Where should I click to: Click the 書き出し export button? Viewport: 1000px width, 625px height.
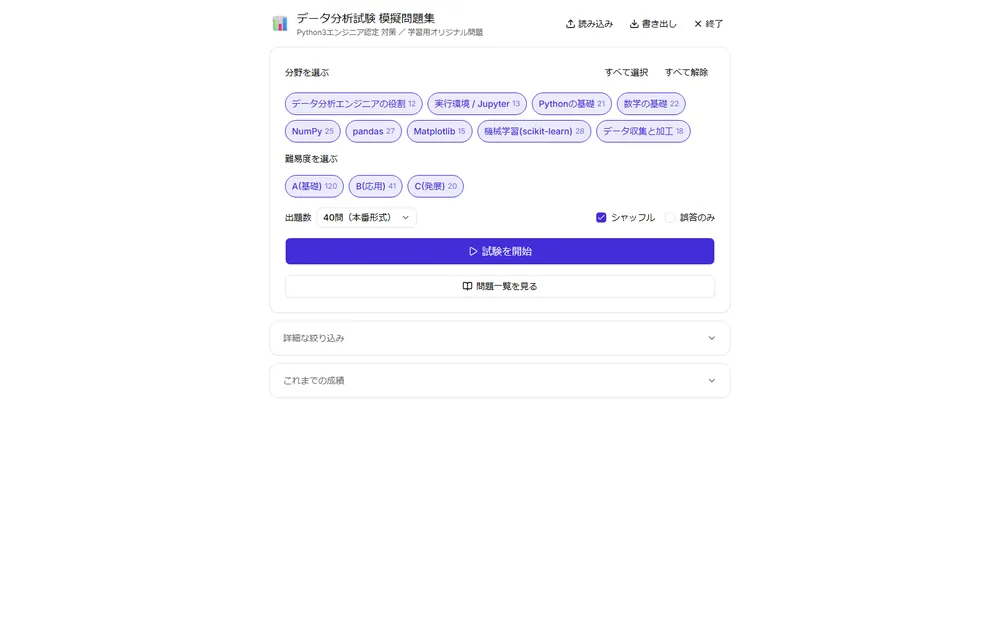(x=653, y=24)
